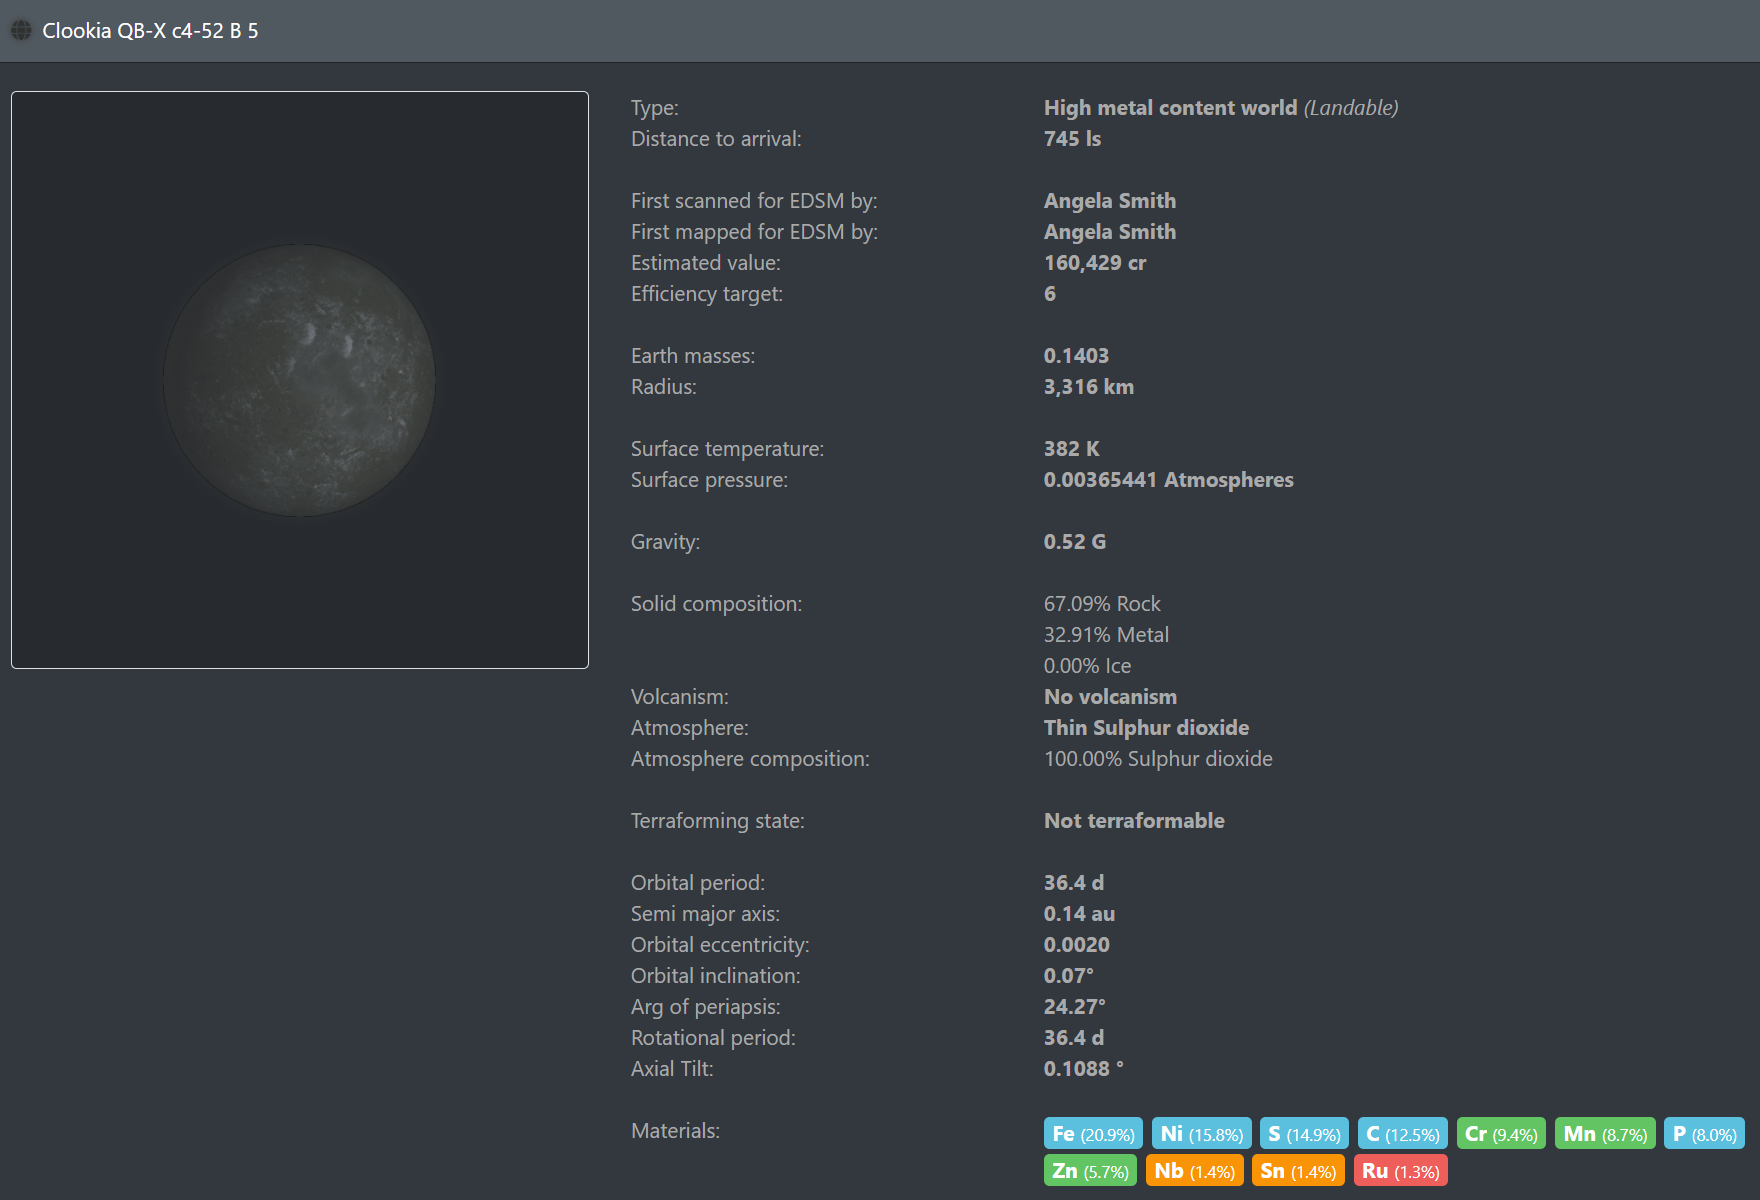1760x1200 pixels.
Task: Click the '0.00365441 Atmospheres' pressure value
Action: (1169, 480)
